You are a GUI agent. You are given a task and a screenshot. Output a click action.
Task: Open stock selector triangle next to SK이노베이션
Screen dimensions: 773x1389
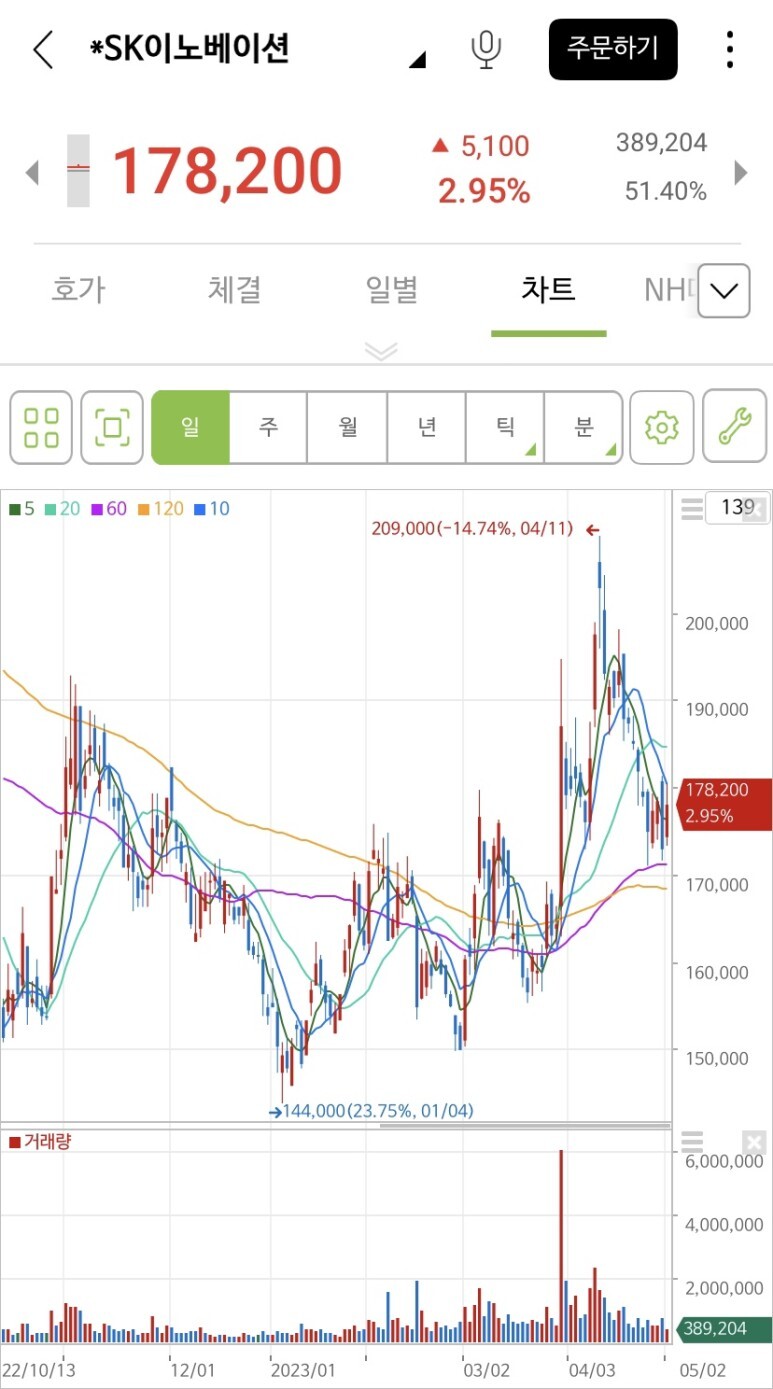[417, 61]
